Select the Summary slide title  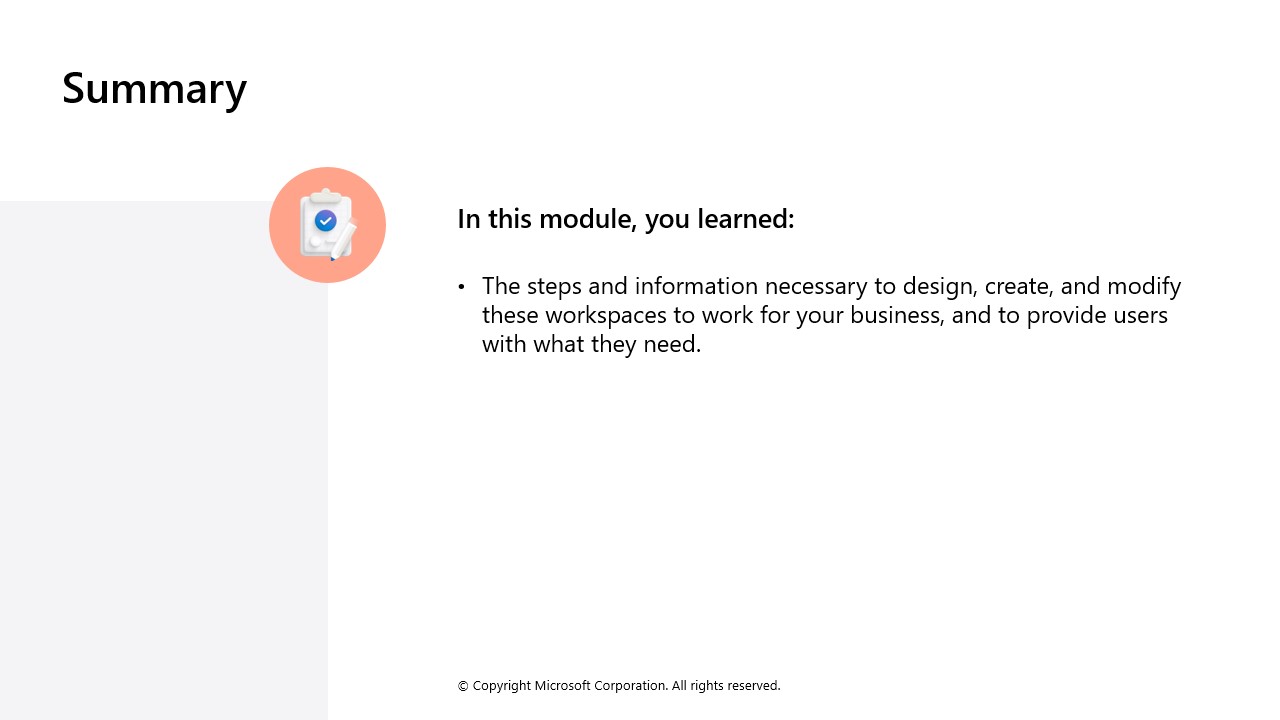[x=154, y=88]
